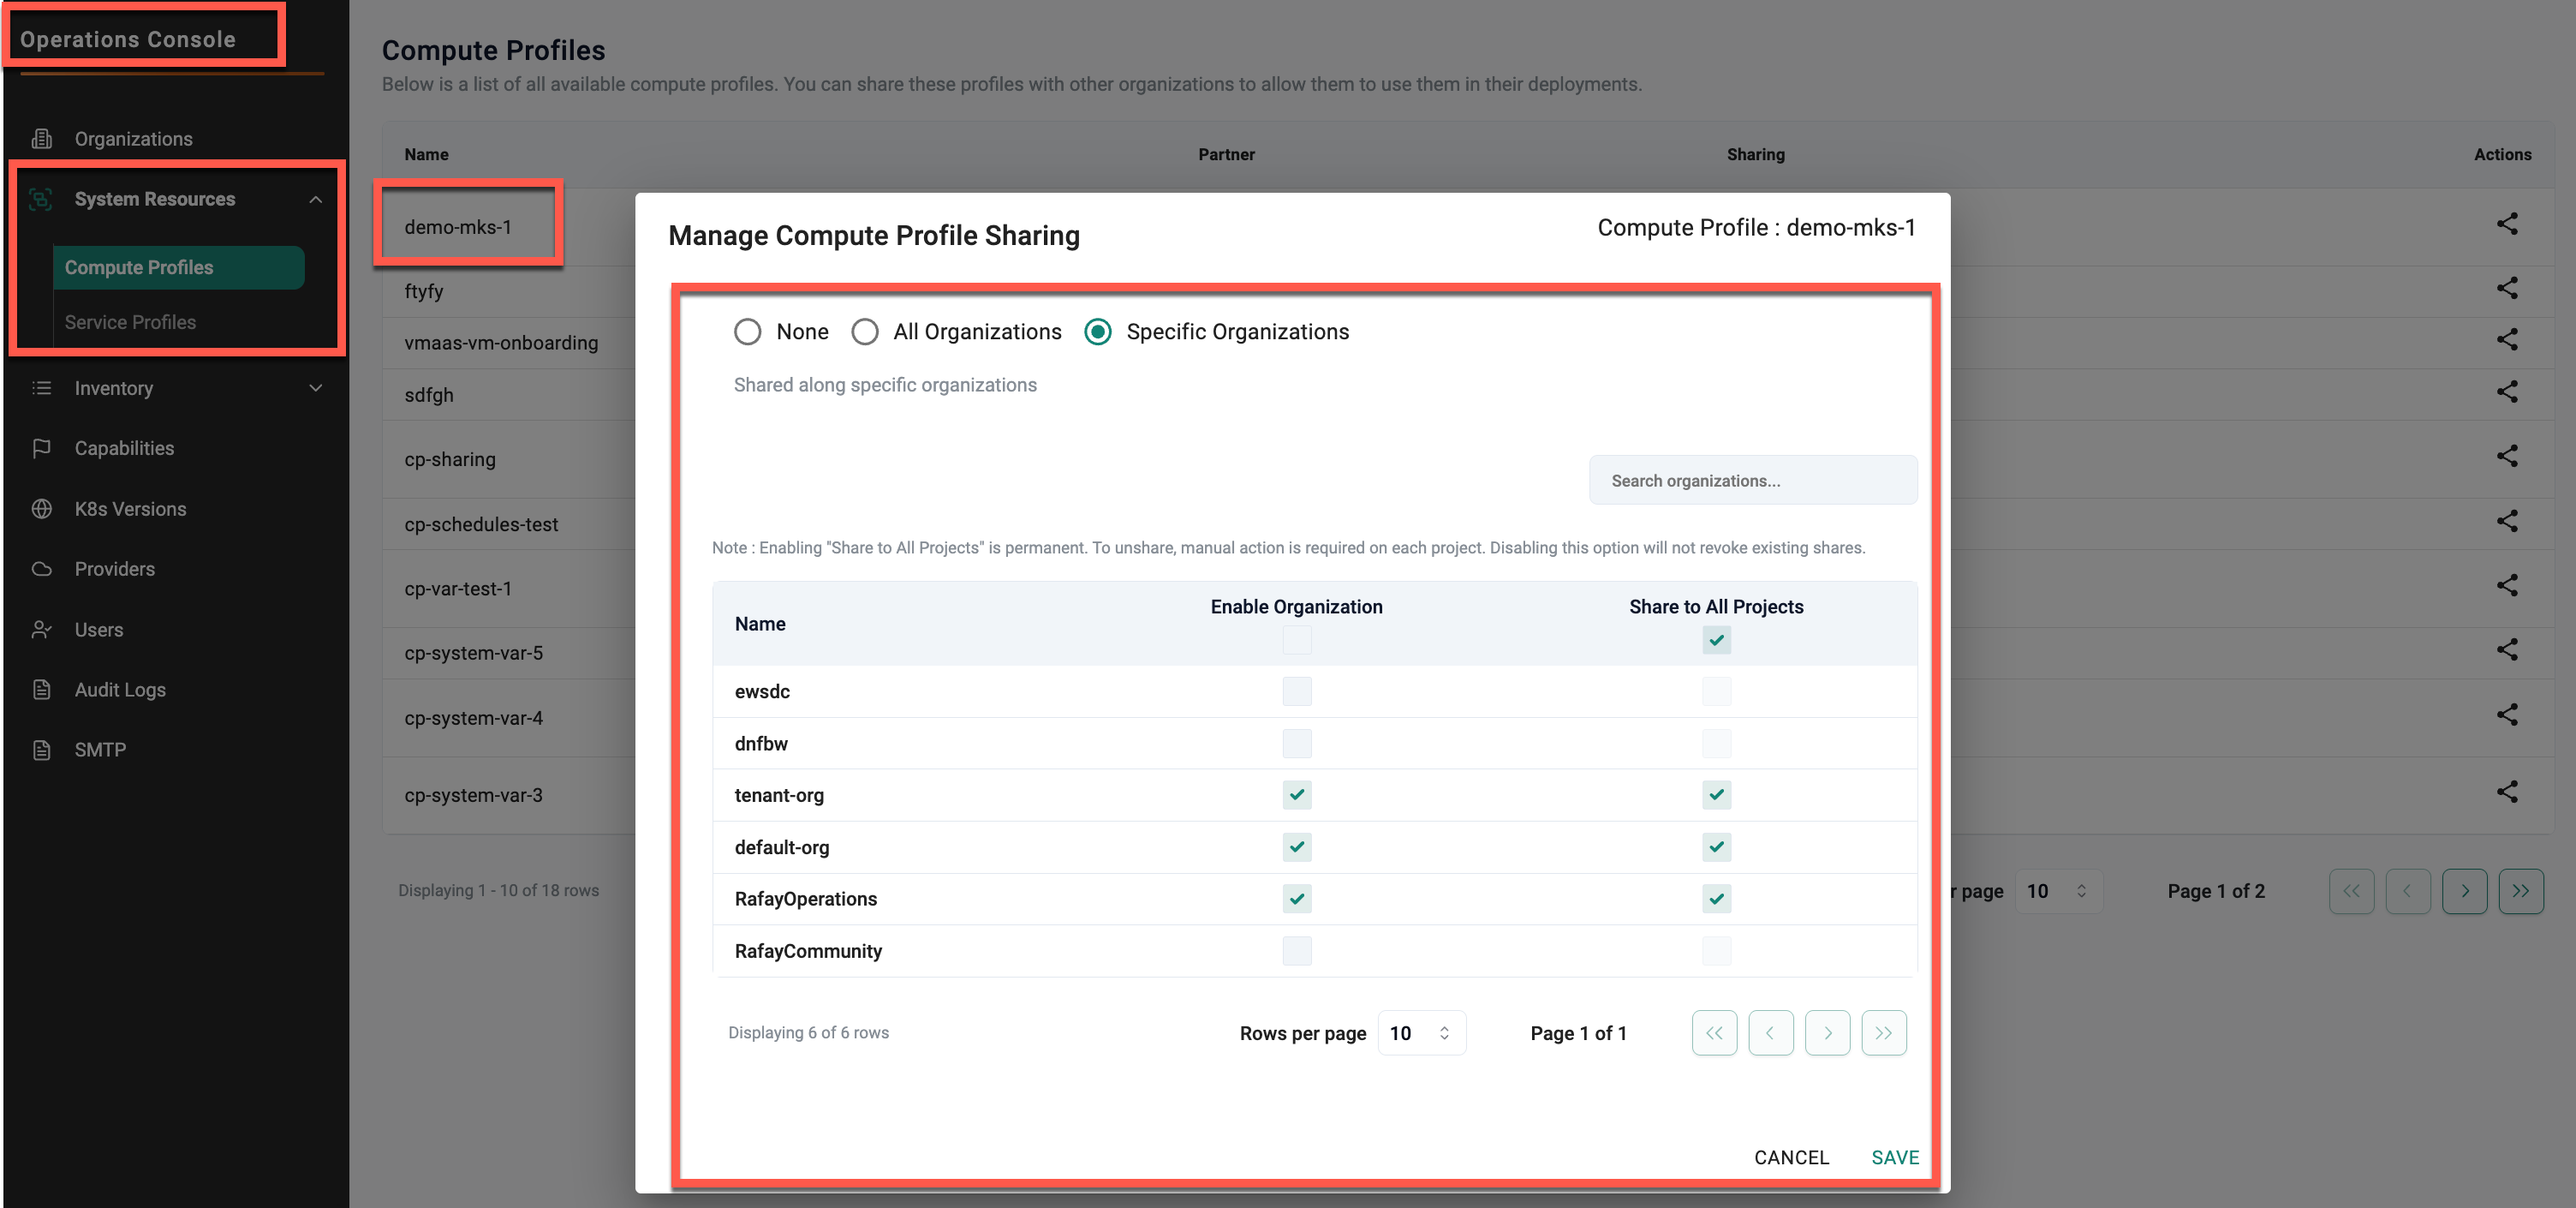Click the SAVE button
2576x1208 pixels.
(1894, 1157)
